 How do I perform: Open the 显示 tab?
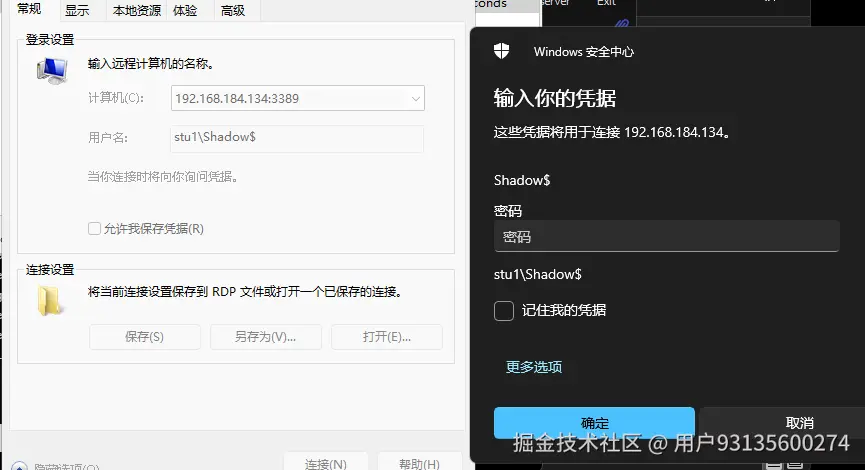[77, 10]
